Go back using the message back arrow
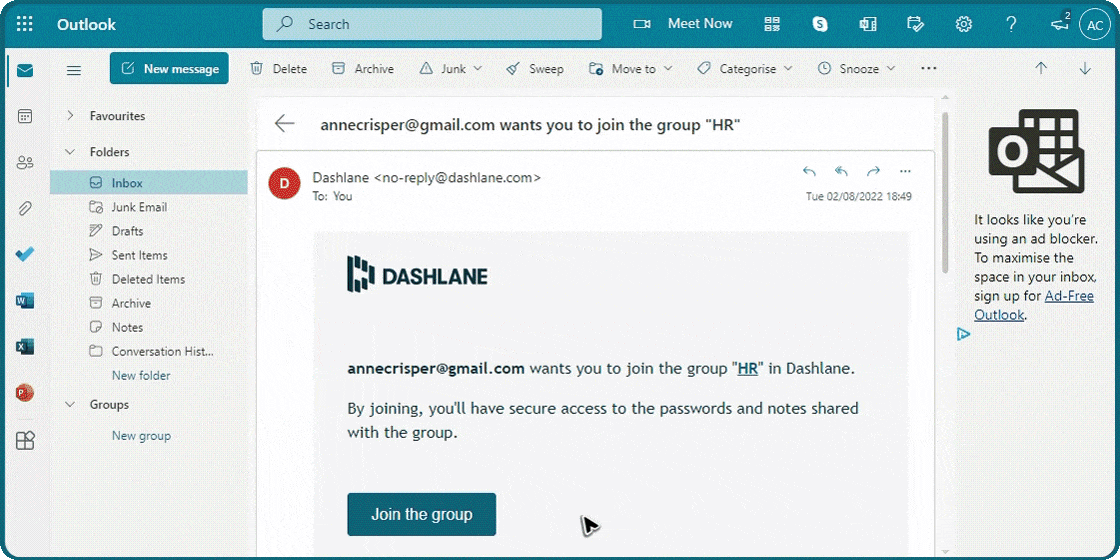 tap(284, 124)
